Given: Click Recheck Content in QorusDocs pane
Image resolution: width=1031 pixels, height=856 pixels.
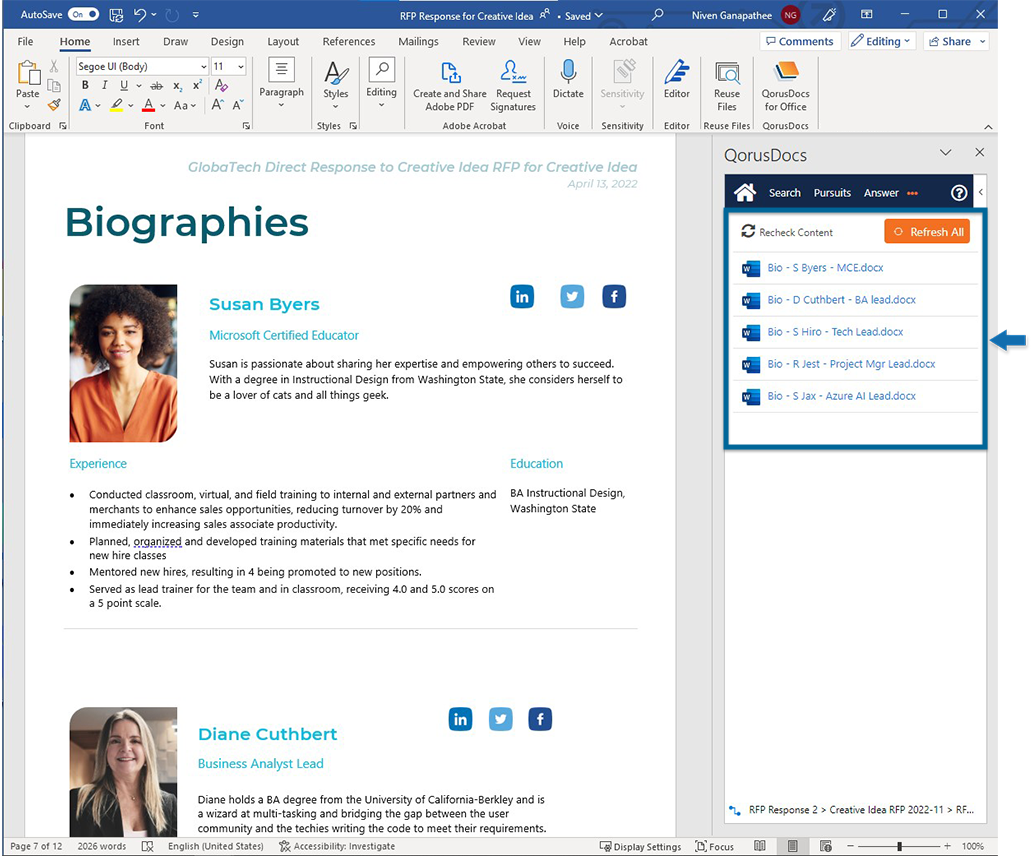Looking at the screenshot, I should click(787, 231).
